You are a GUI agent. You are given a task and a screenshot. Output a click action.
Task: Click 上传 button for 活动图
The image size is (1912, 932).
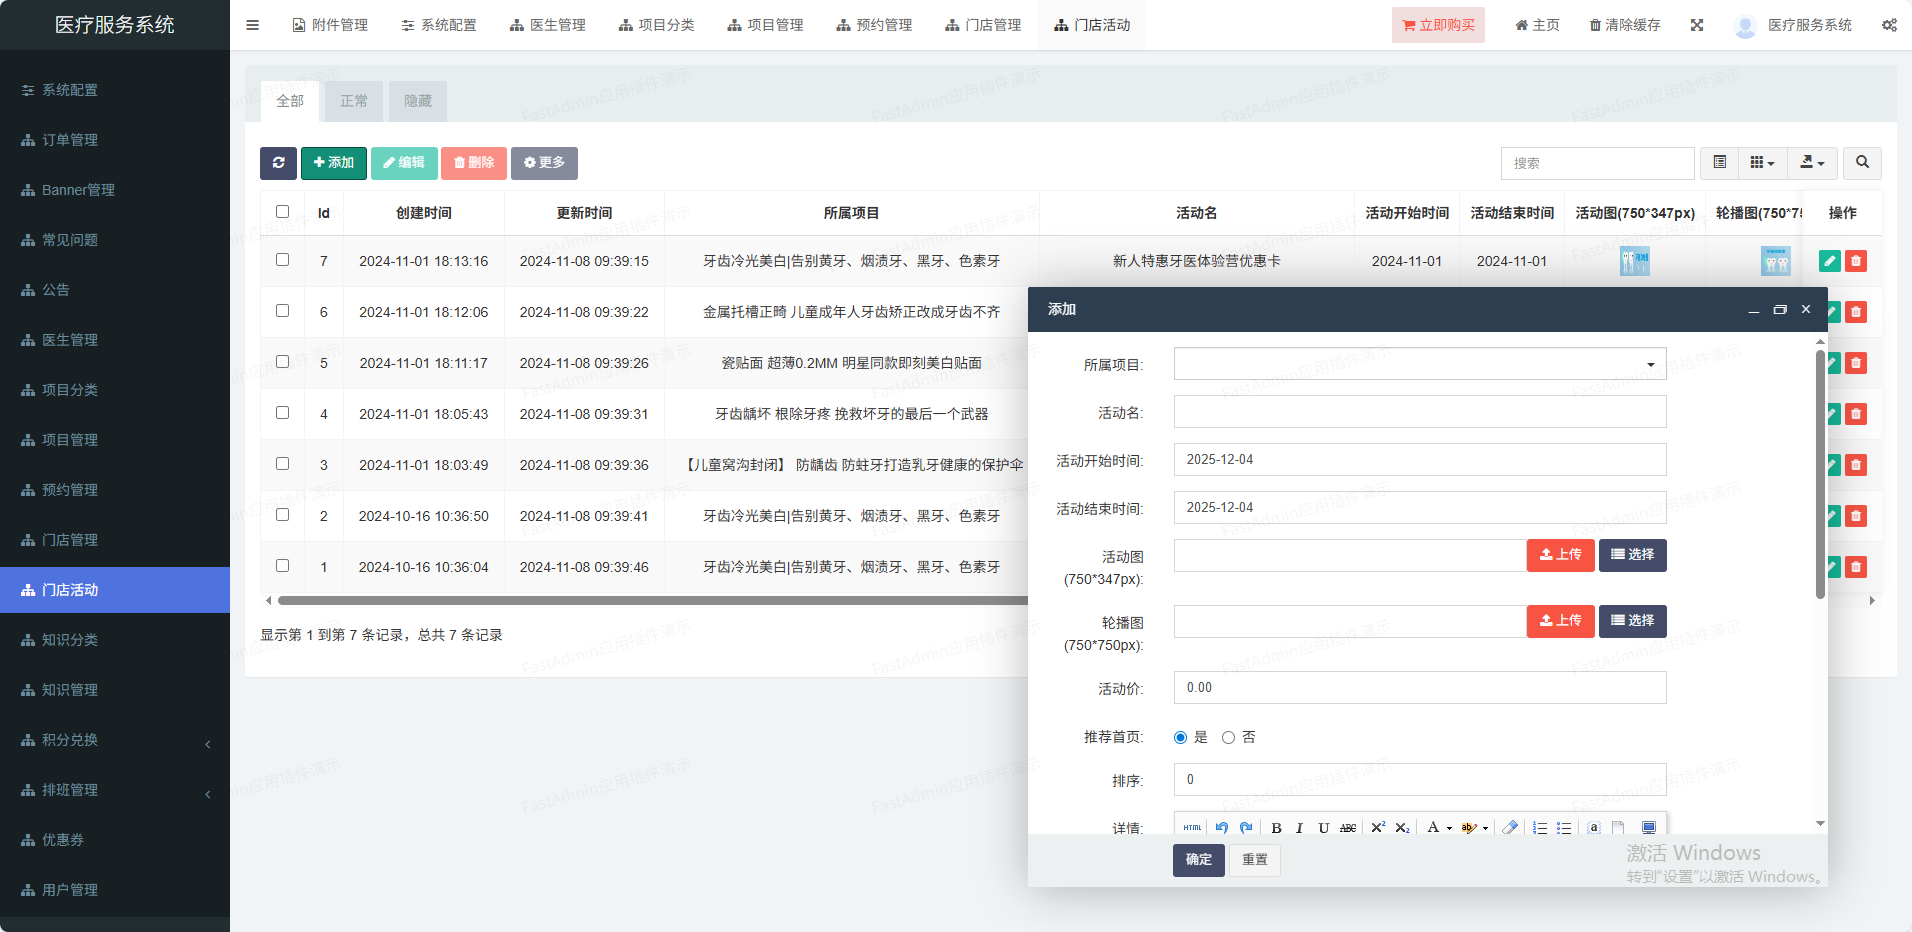1560,555
